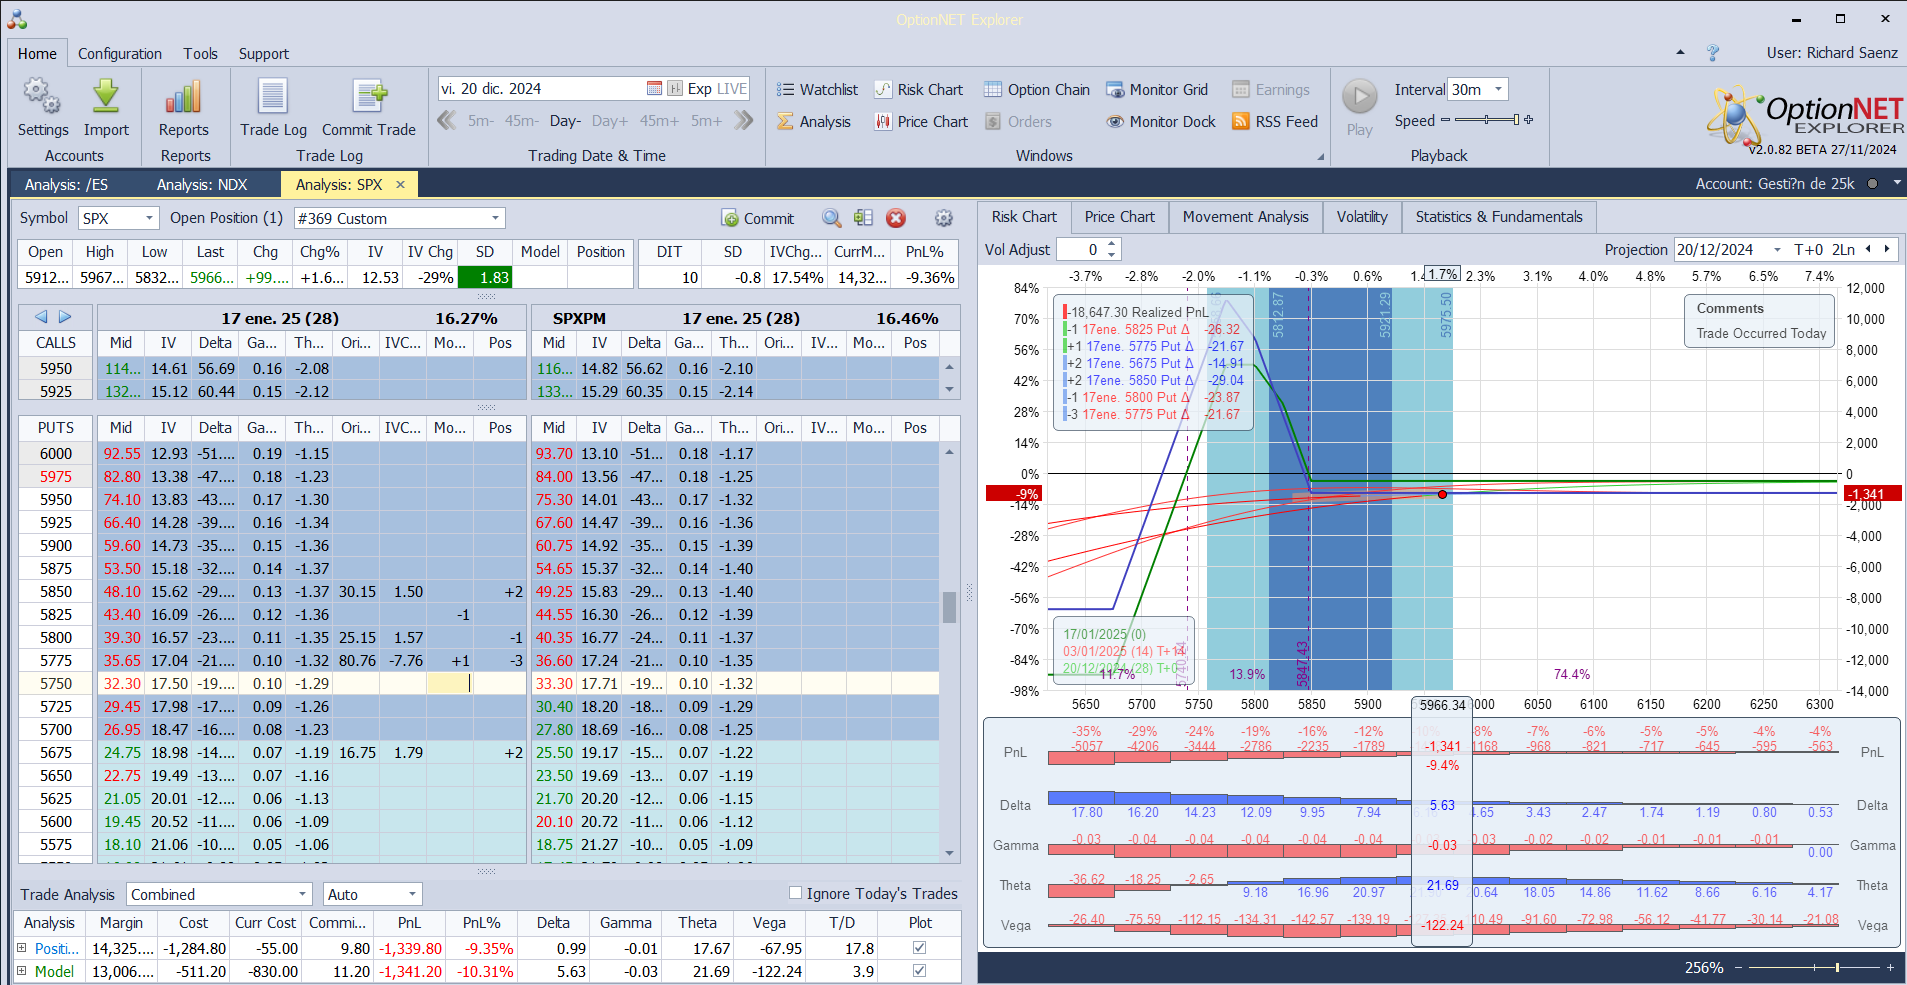Screen dimensions: 1907x985
Task: Open the Interval dropdown set to 30m
Action: 1478,89
